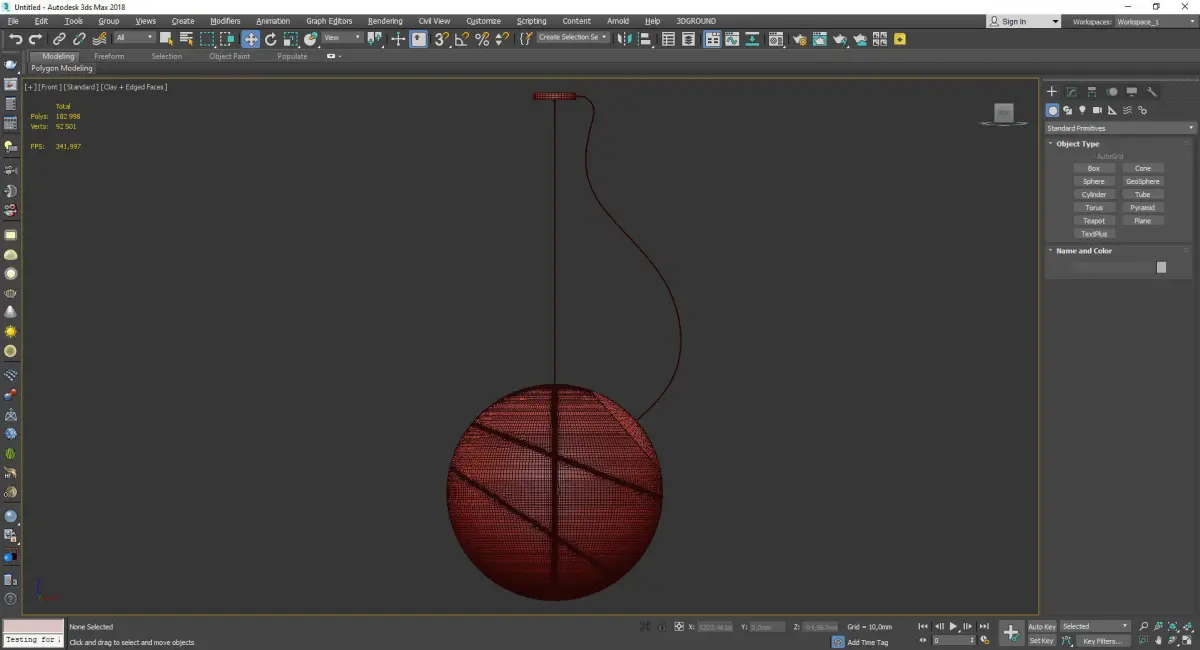Click the ViewCube in the viewport
This screenshot has width=1200, height=650.
1004,113
